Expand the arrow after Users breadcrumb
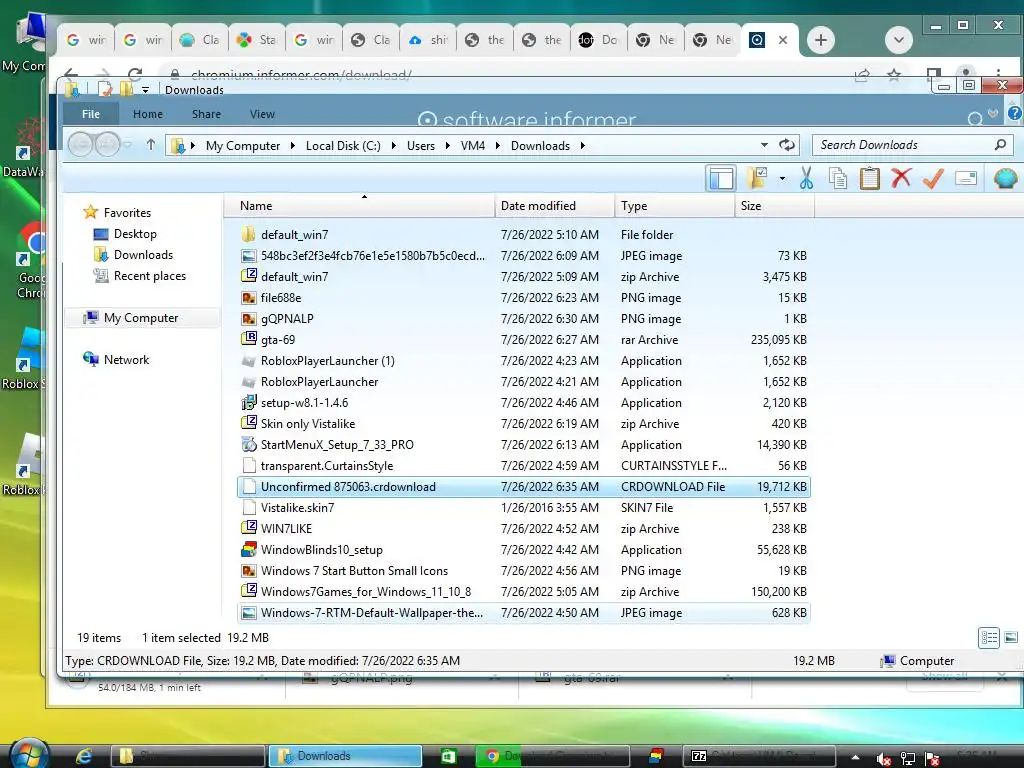 coord(447,146)
